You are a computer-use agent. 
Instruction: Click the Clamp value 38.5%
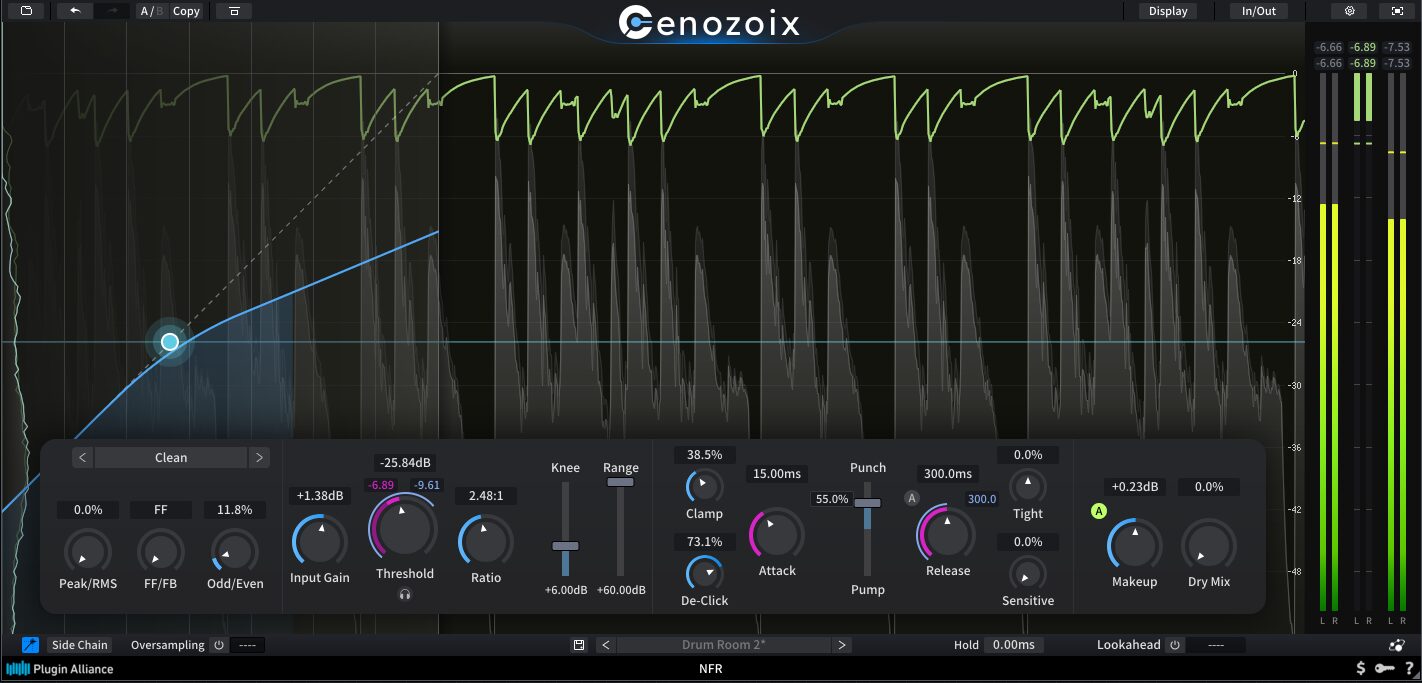pos(704,455)
